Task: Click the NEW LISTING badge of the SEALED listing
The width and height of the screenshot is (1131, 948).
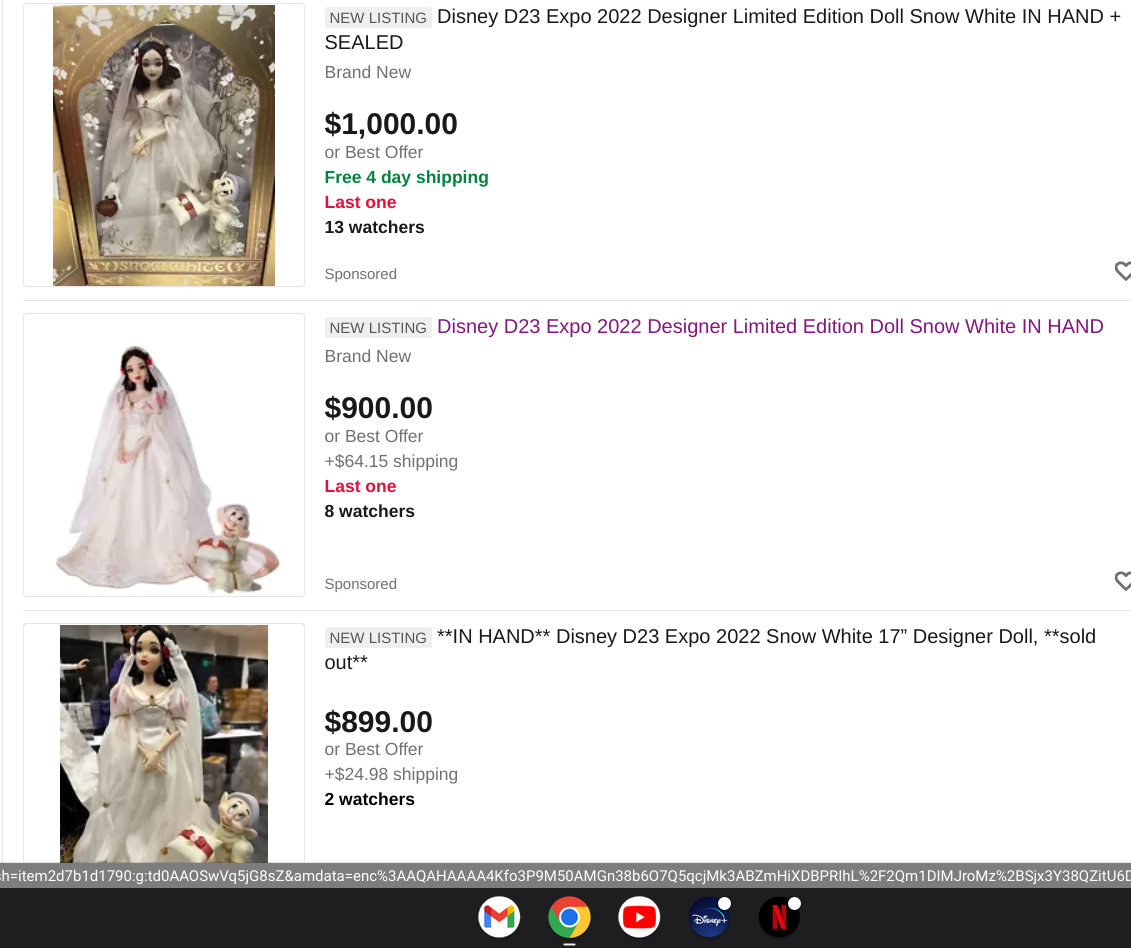Action: point(378,18)
